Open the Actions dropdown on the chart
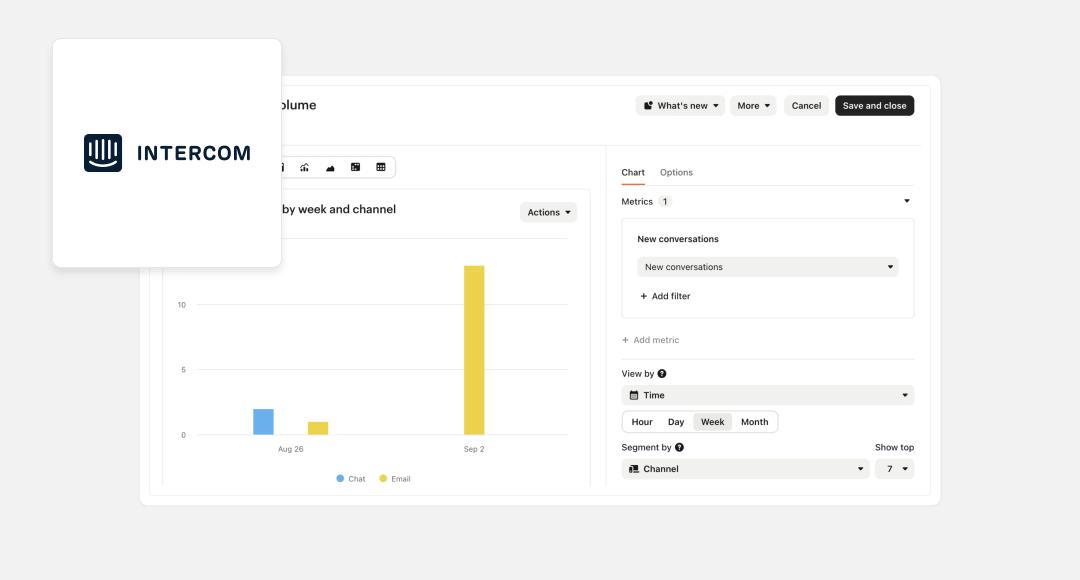The width and height of the screenshot is (1080, 580). tap(548, 212)
